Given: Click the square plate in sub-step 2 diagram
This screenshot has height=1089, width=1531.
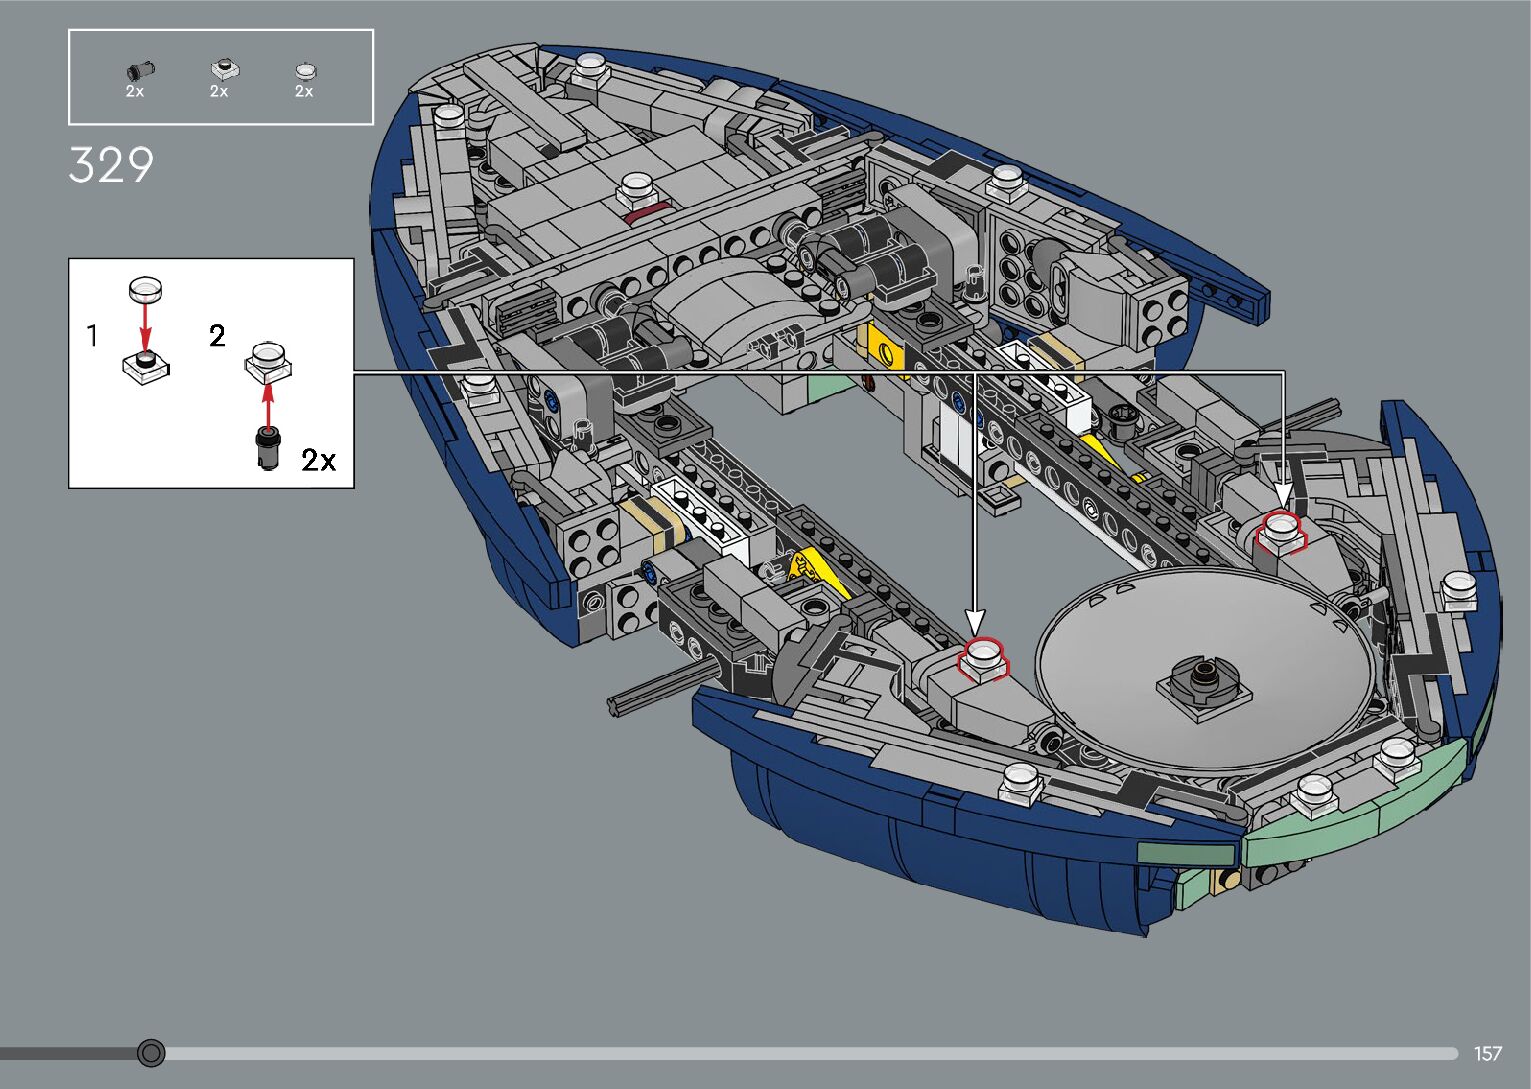Looking at the screenshot, I should click(268, 362).
